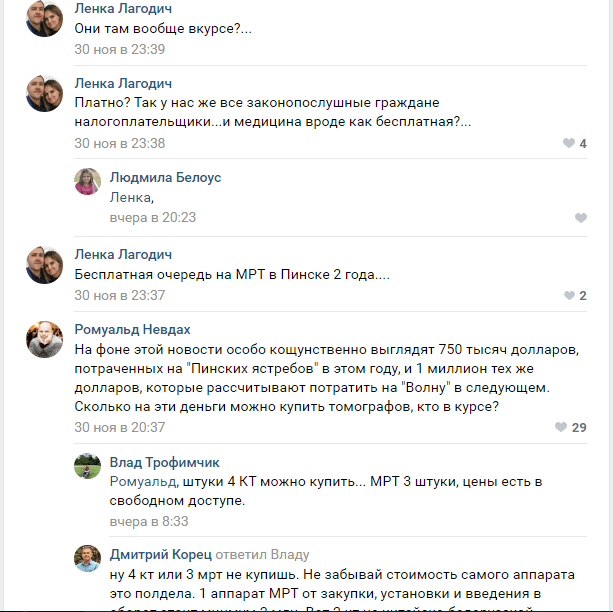Open the name link Людмила Белоус
The image size is (613, 612).
click(166, 178)
